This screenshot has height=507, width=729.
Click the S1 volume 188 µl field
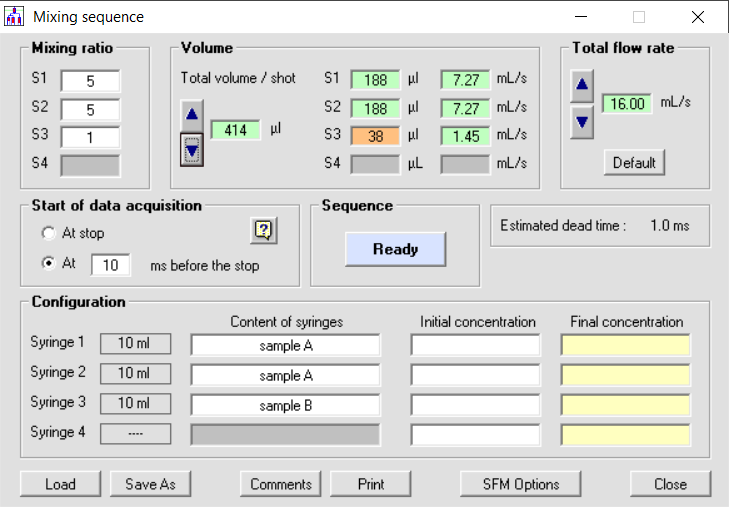[375, 80]
